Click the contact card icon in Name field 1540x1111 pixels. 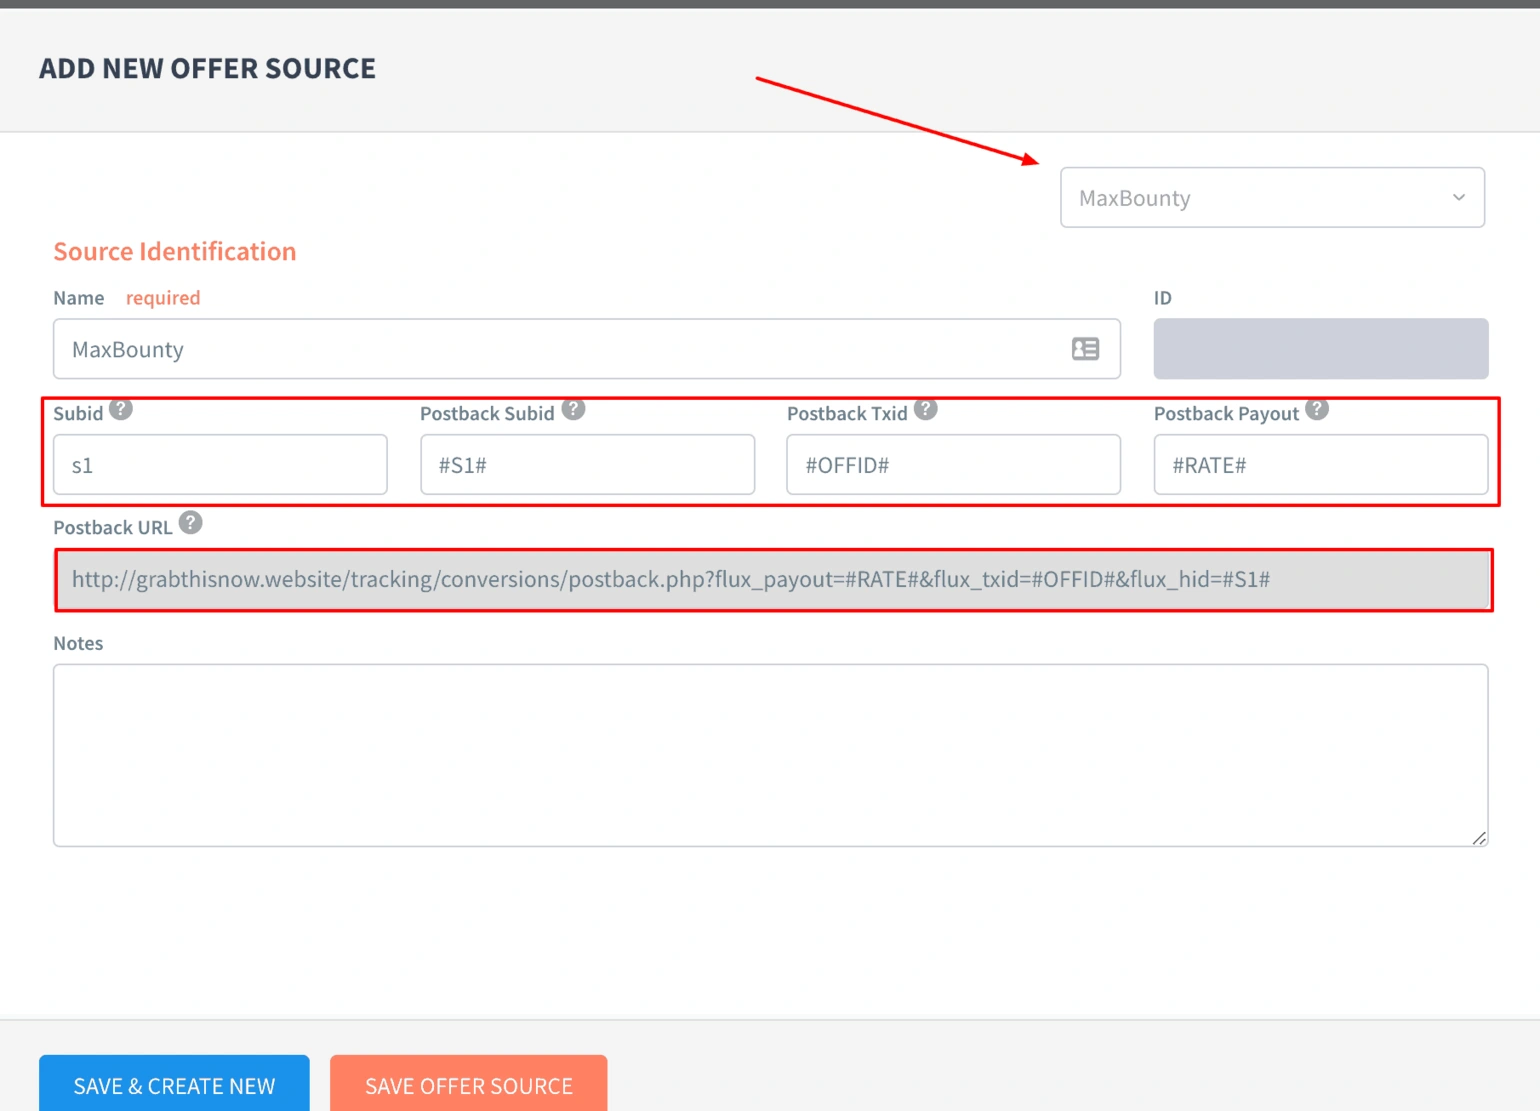point(1085,349)
